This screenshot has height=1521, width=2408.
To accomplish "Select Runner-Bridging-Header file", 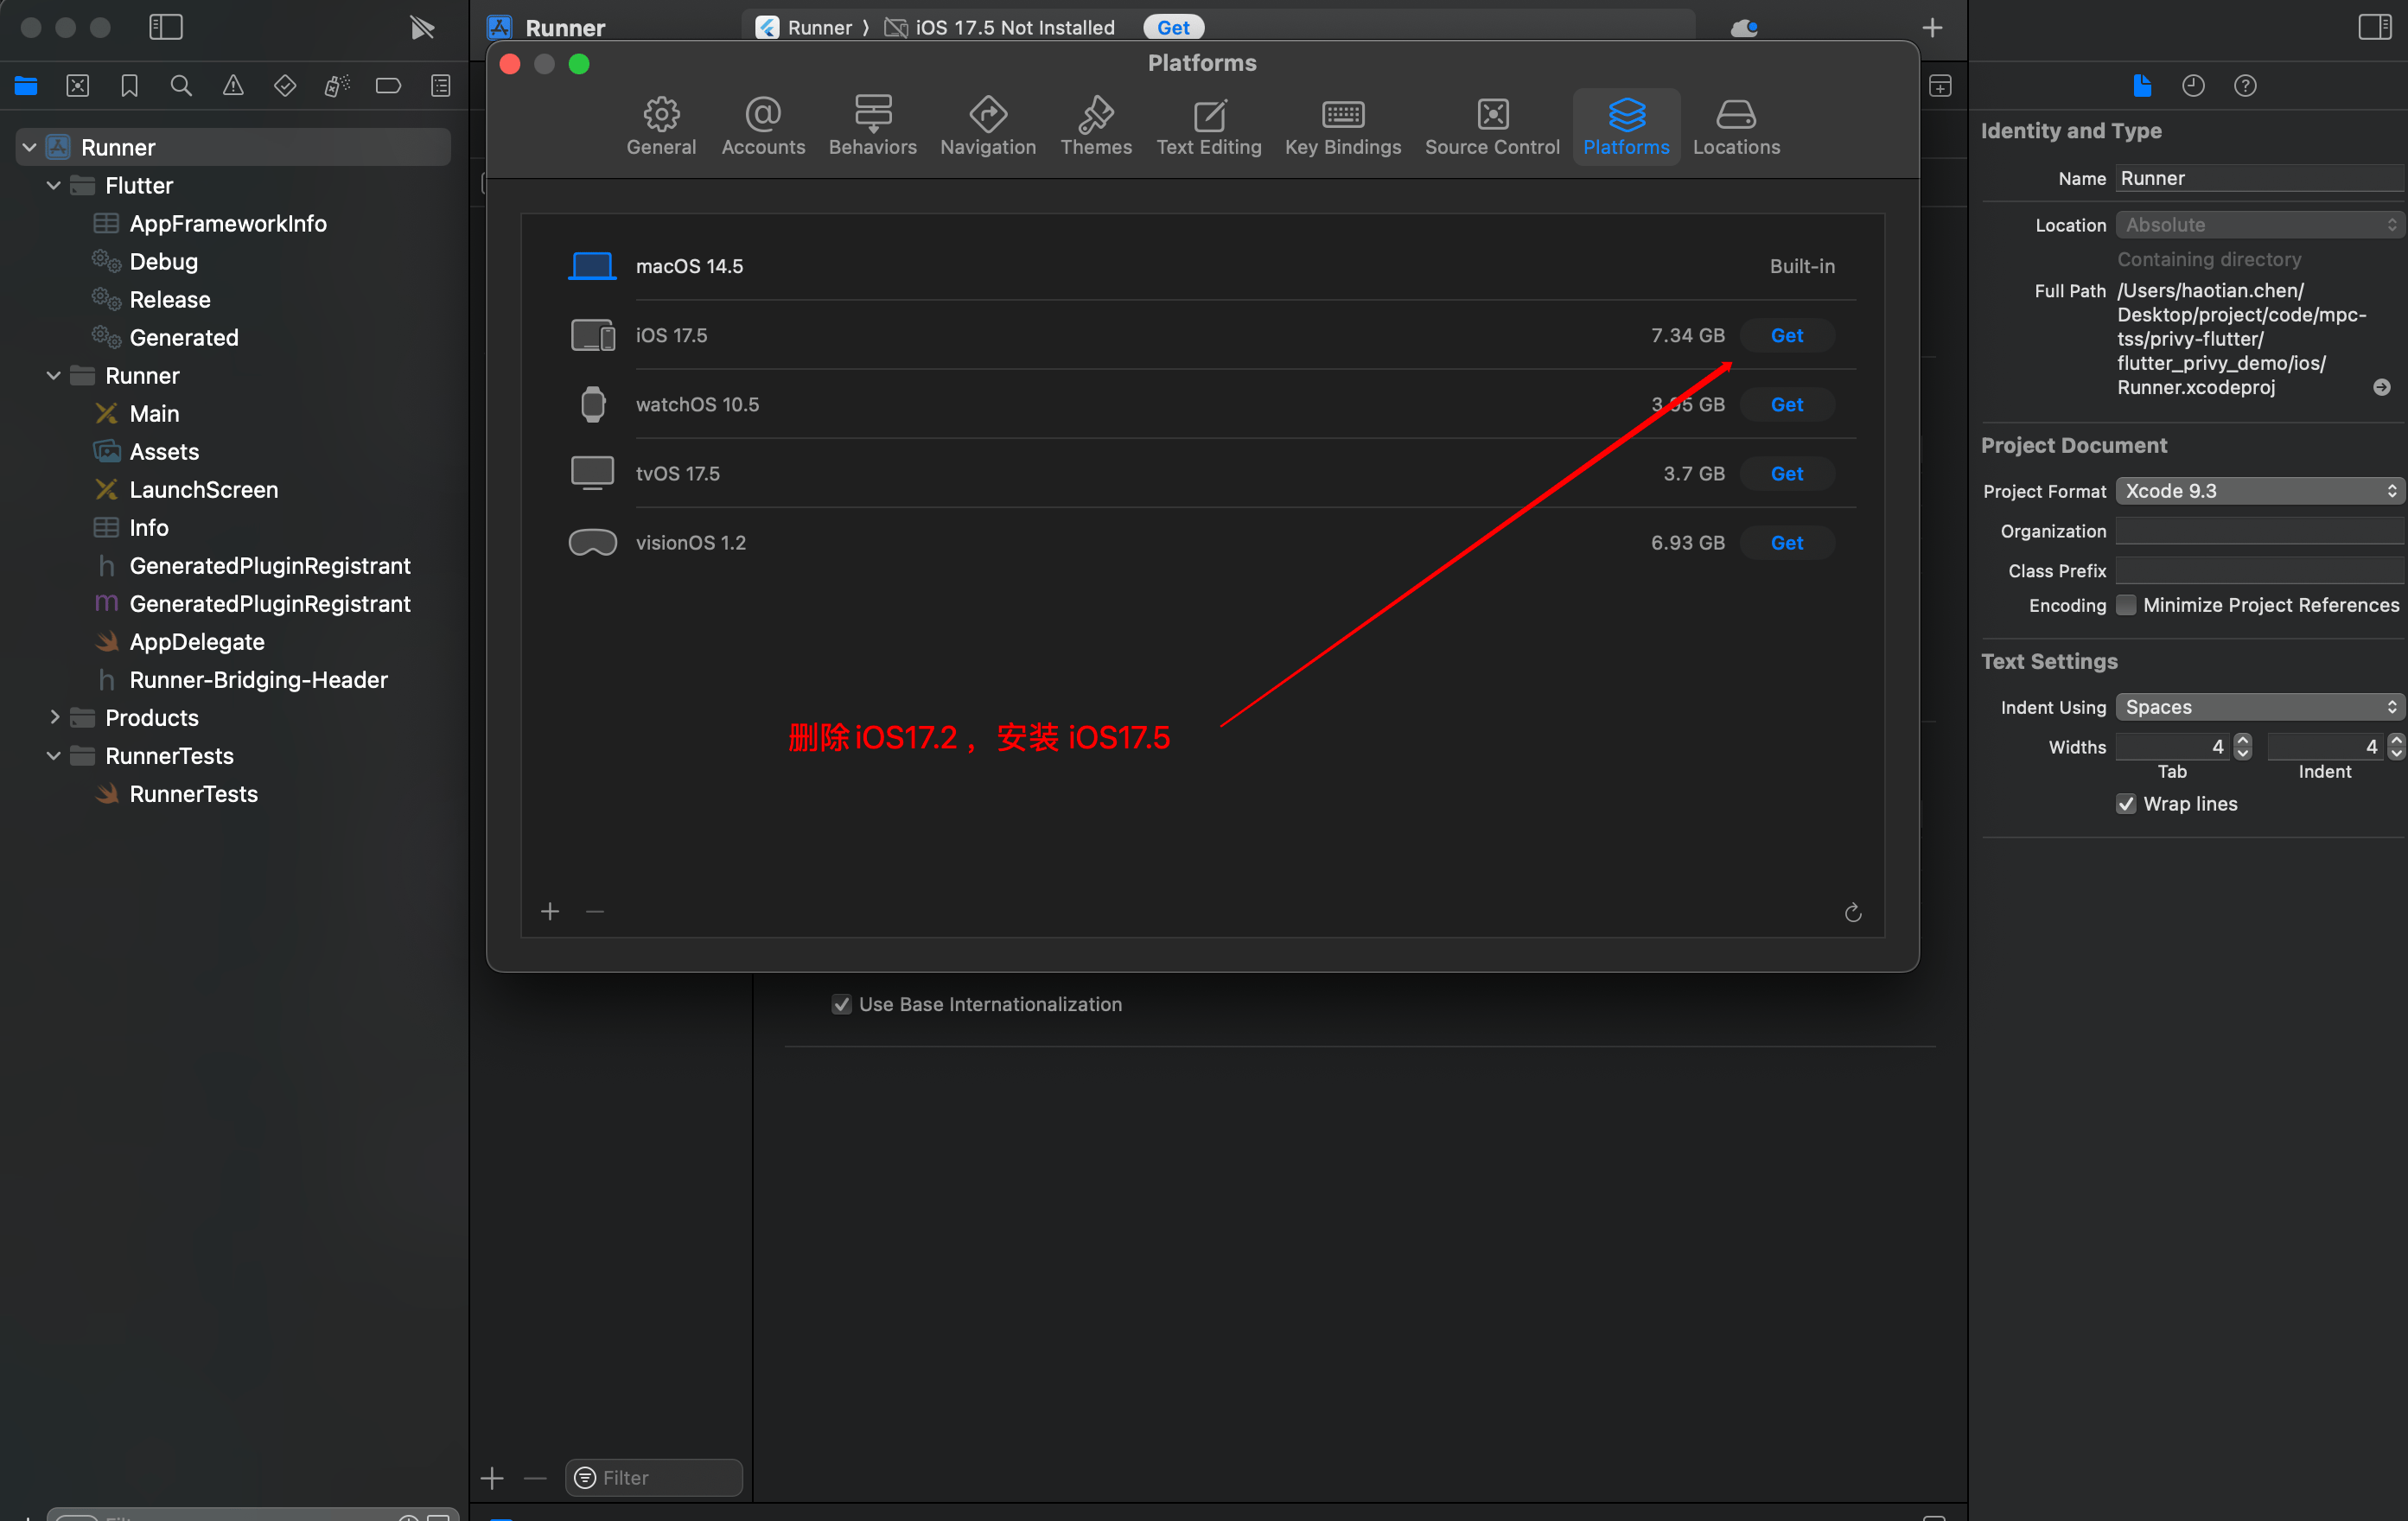I will (258, 679).
